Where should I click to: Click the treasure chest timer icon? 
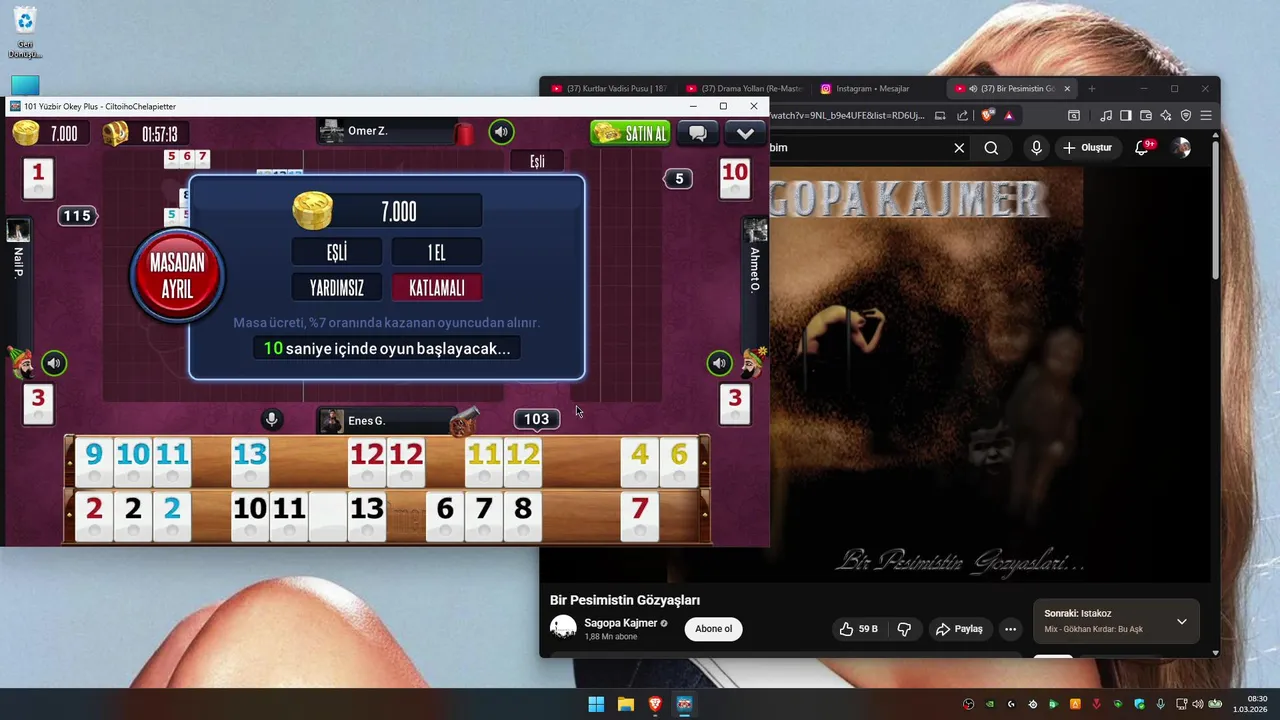tap(116, 134)
